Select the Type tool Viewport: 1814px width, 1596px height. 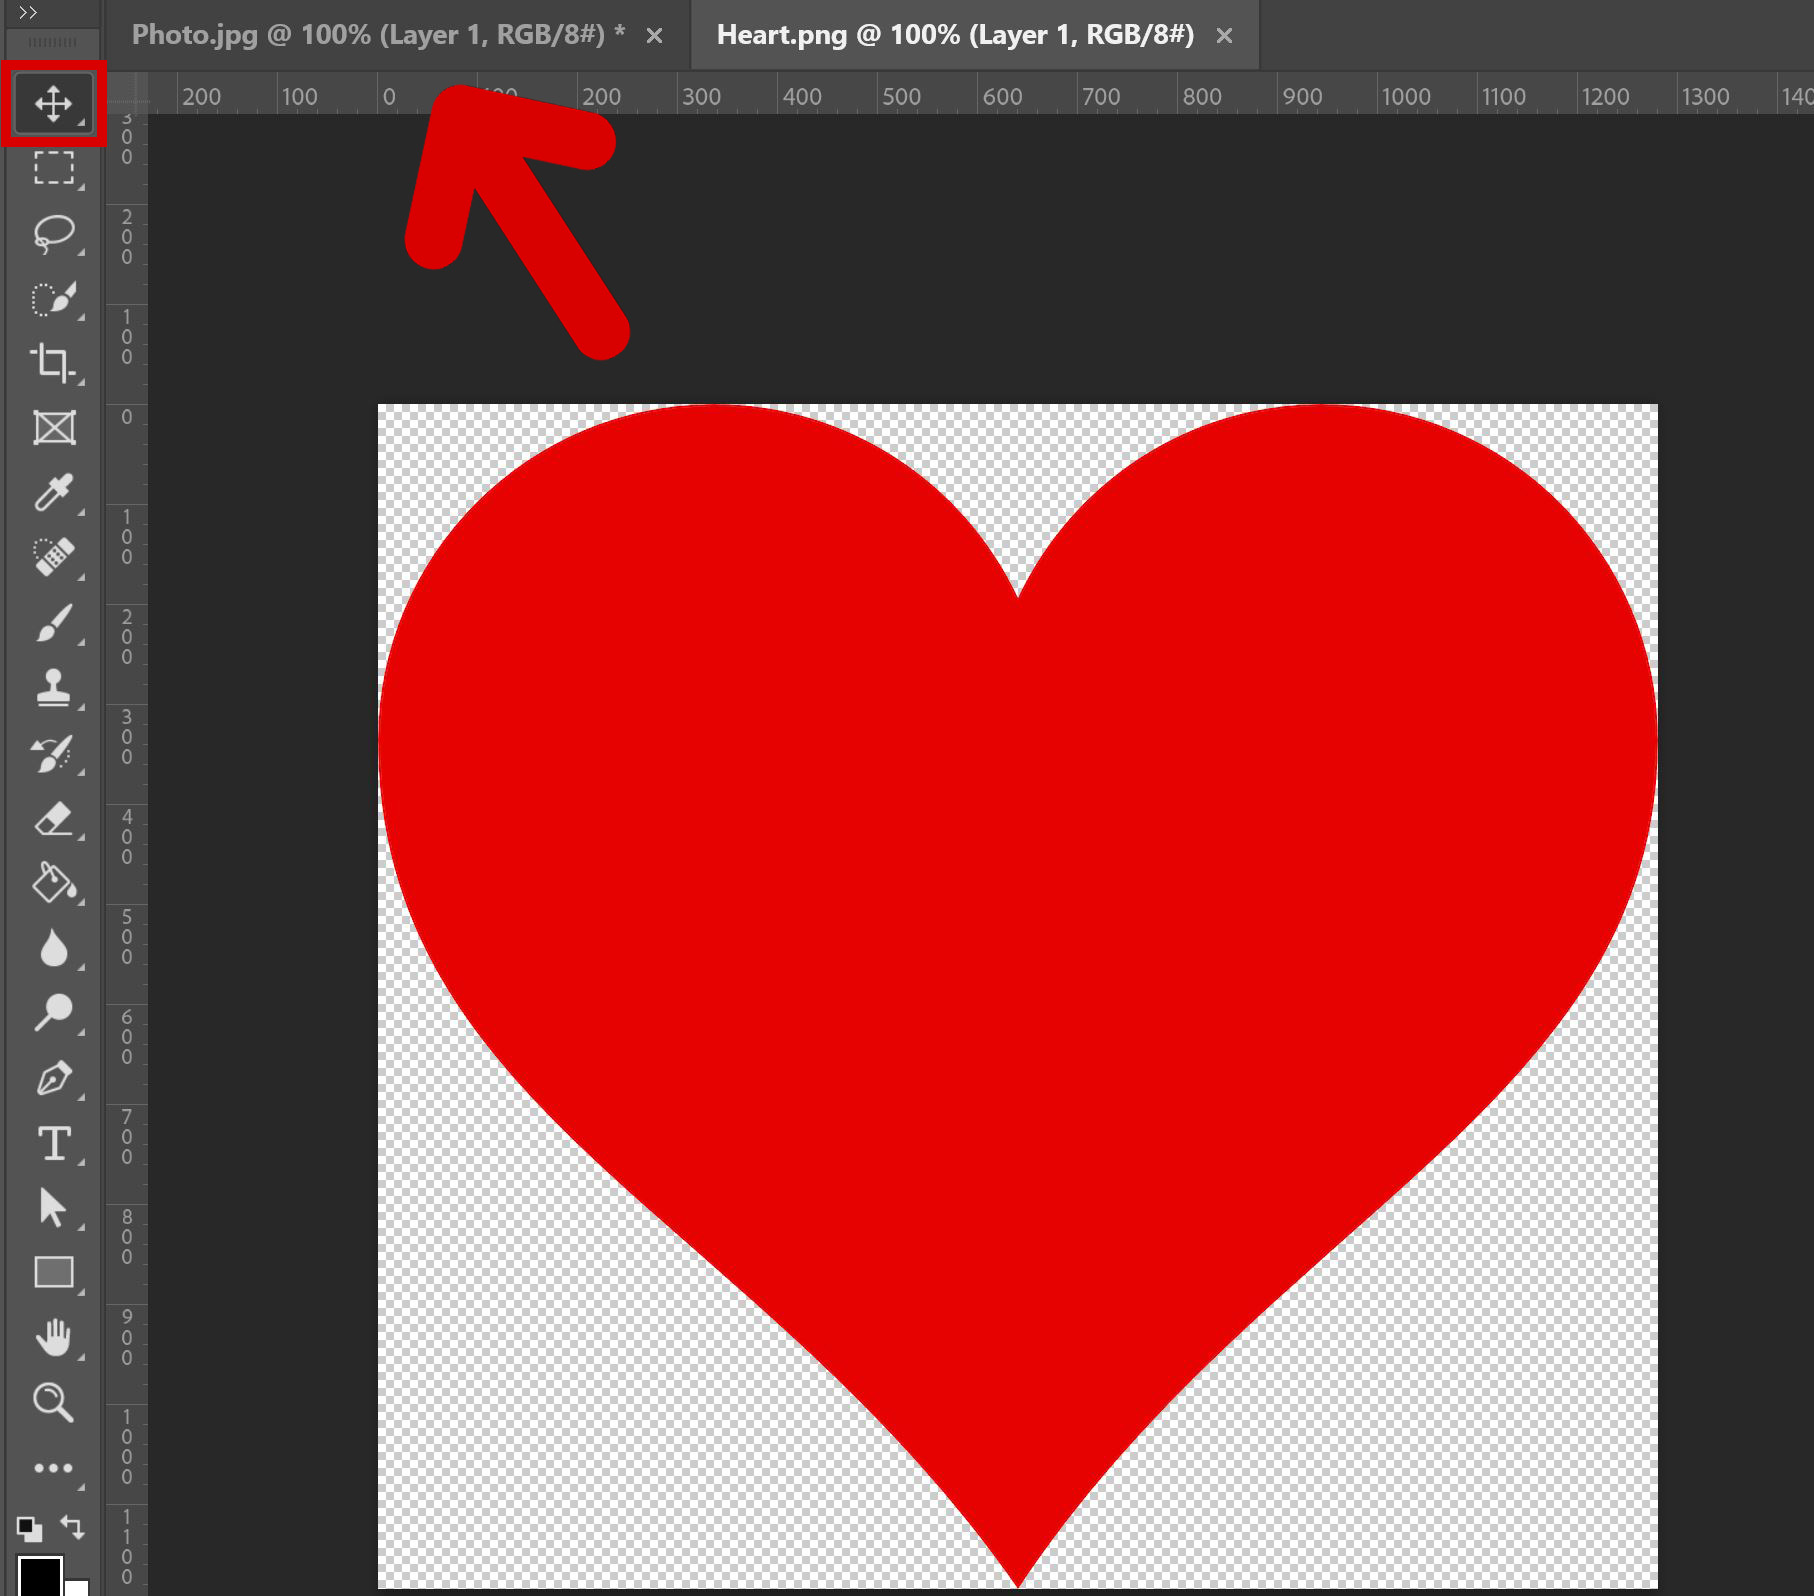[x=55, y=1145]
